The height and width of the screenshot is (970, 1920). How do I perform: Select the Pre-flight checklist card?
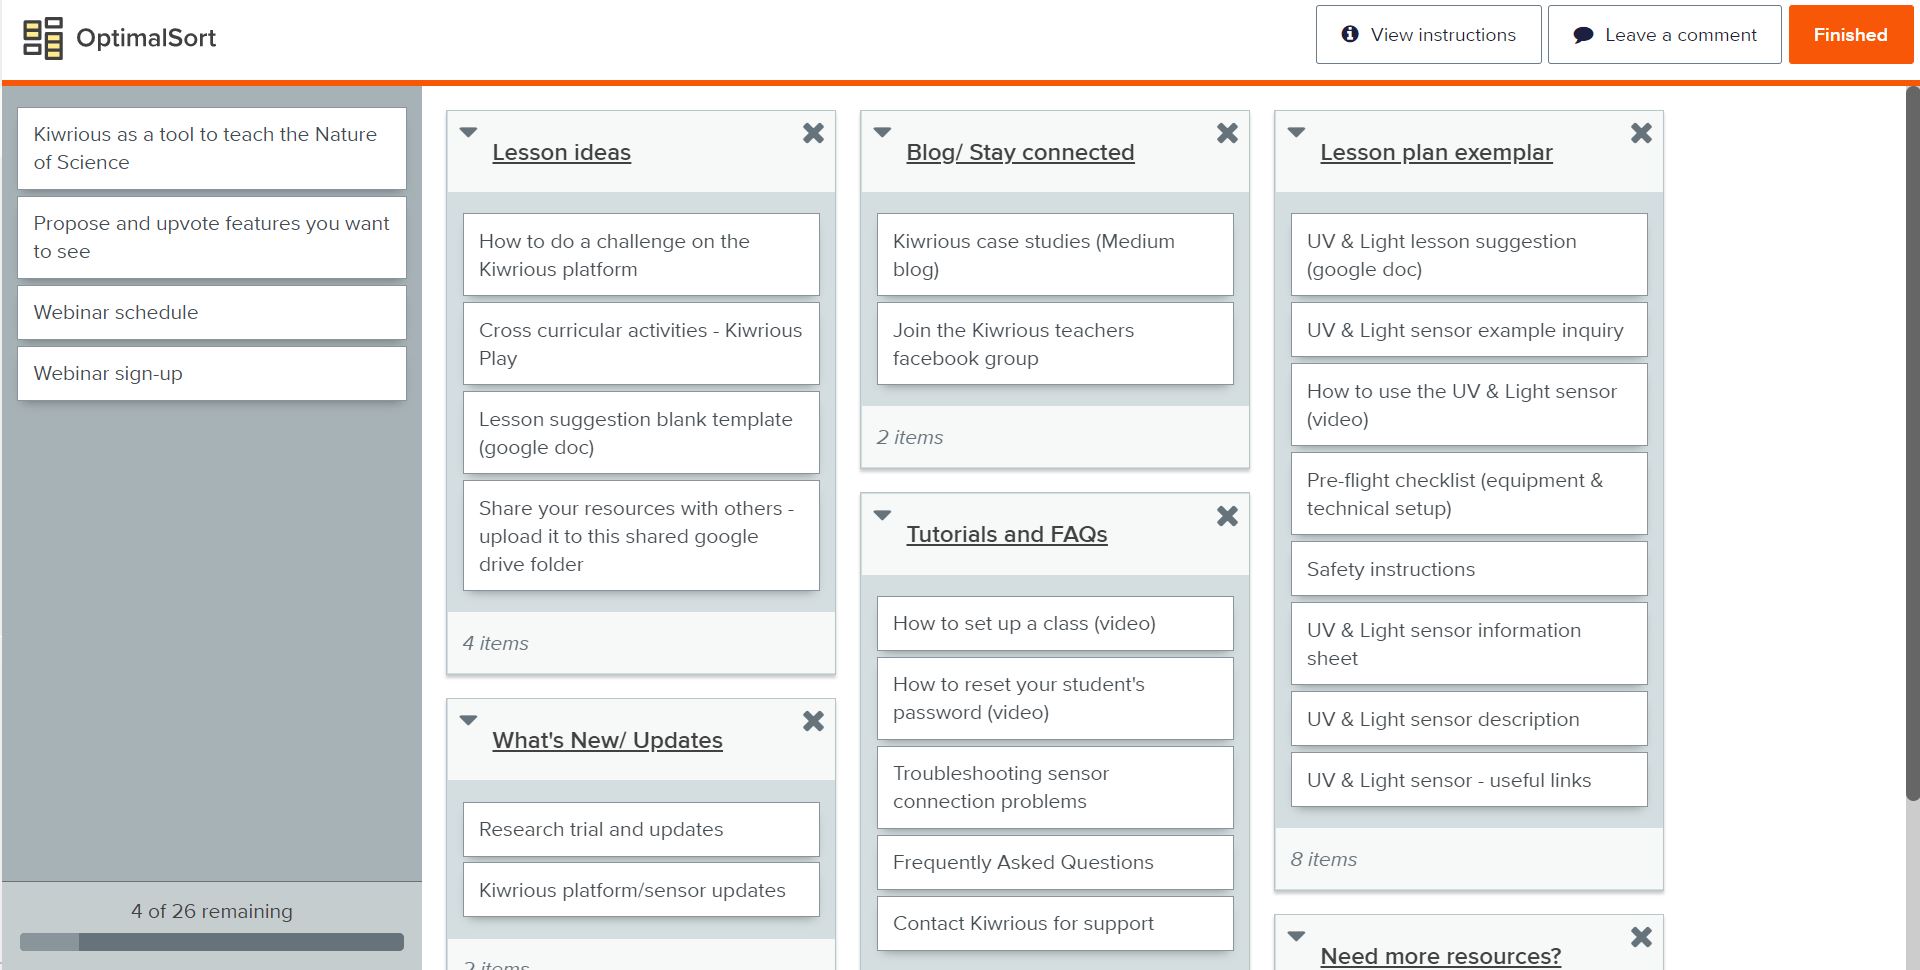[1469, 494]
